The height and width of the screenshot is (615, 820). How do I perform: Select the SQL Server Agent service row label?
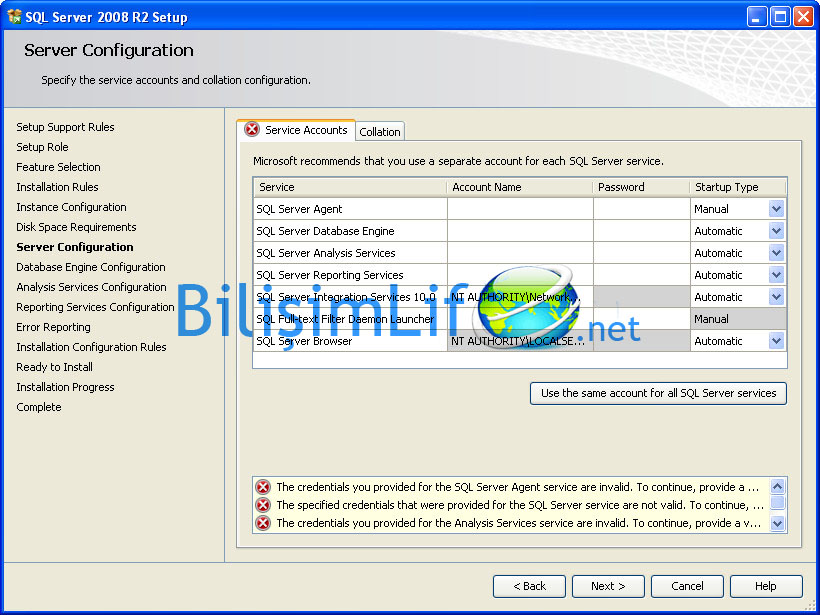coord(299,209)
